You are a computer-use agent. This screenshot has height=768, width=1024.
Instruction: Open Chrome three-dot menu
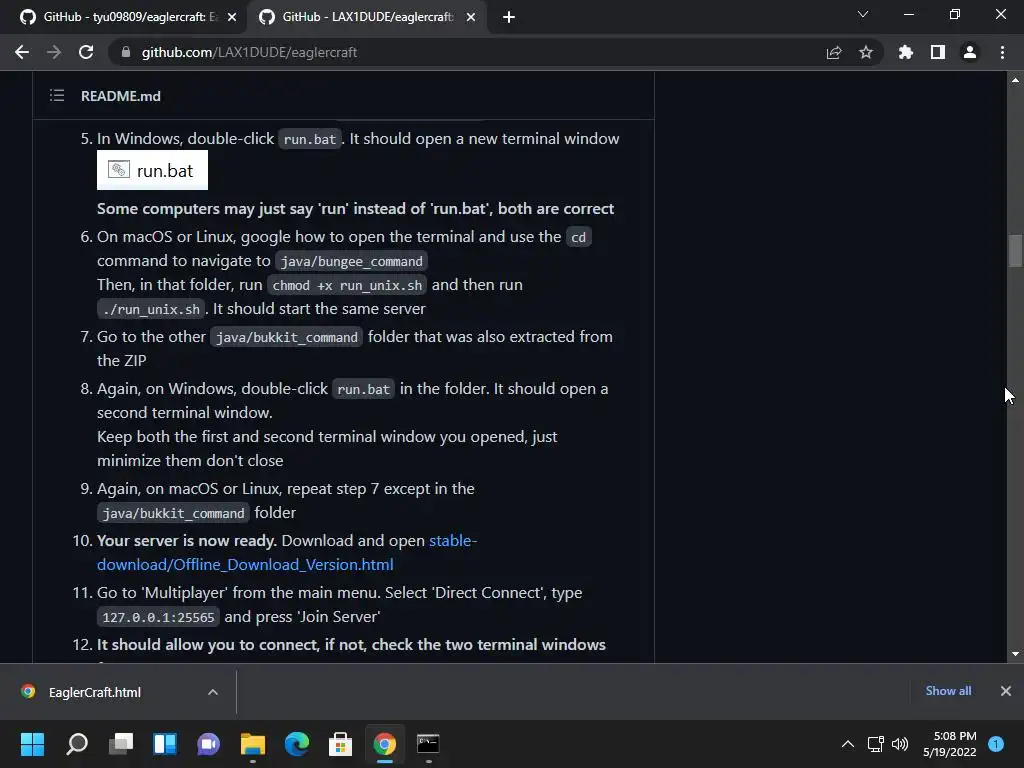[1002, 52]
